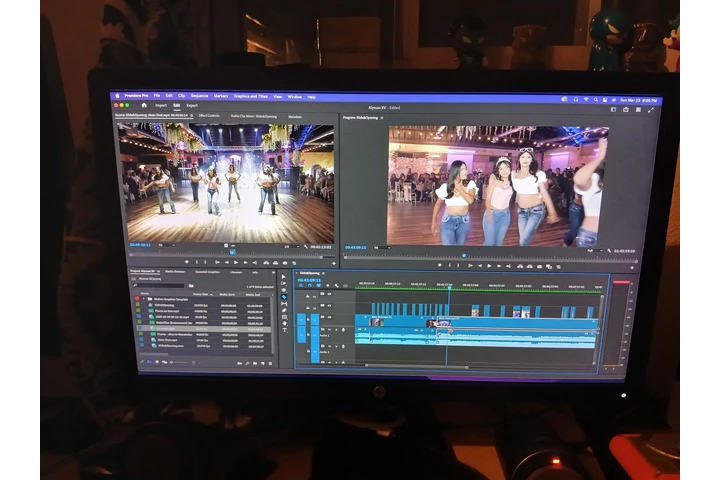Switch to Essential Graphics tab
720x480 pixels.
point(208,272)
